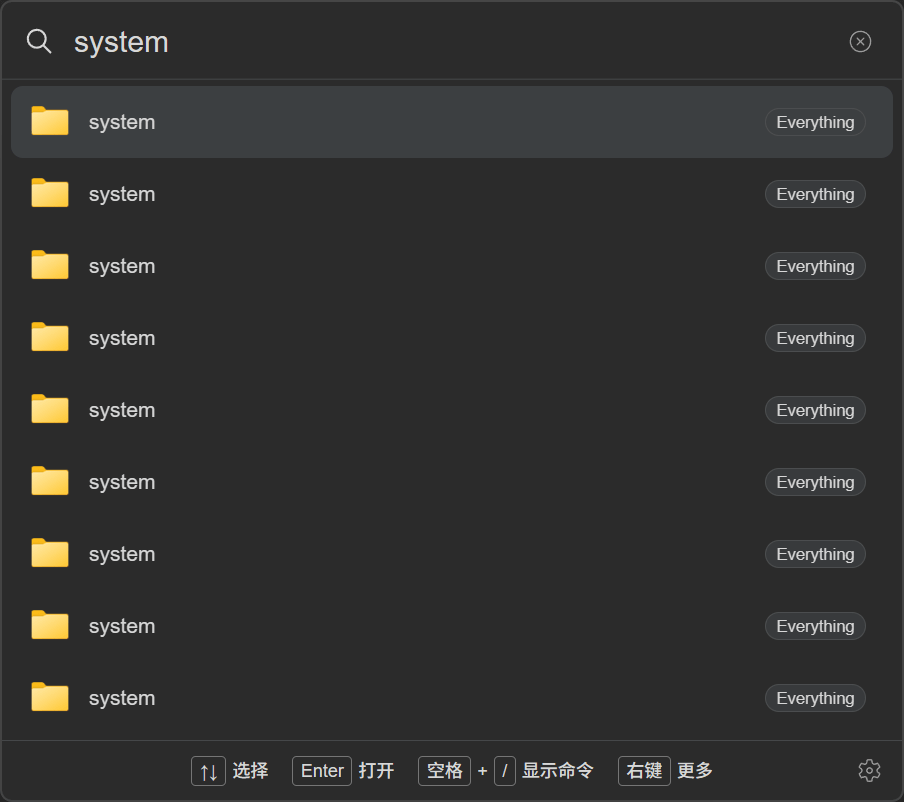Screen dimensions: 904x802
Task: Select the fourth system result row
Action: pyautogui.click(x=452, y=338)
